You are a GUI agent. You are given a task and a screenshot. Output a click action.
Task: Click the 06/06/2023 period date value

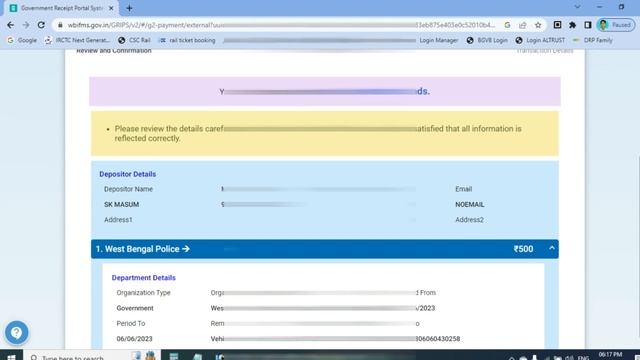tap(134, 339)
